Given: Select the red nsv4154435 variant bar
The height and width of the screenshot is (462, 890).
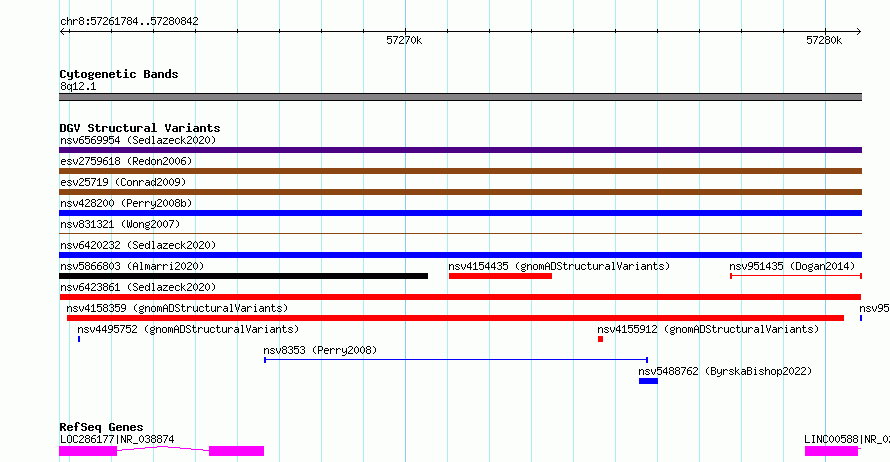Looking at the screenshot, I should [x=500, y=276].
